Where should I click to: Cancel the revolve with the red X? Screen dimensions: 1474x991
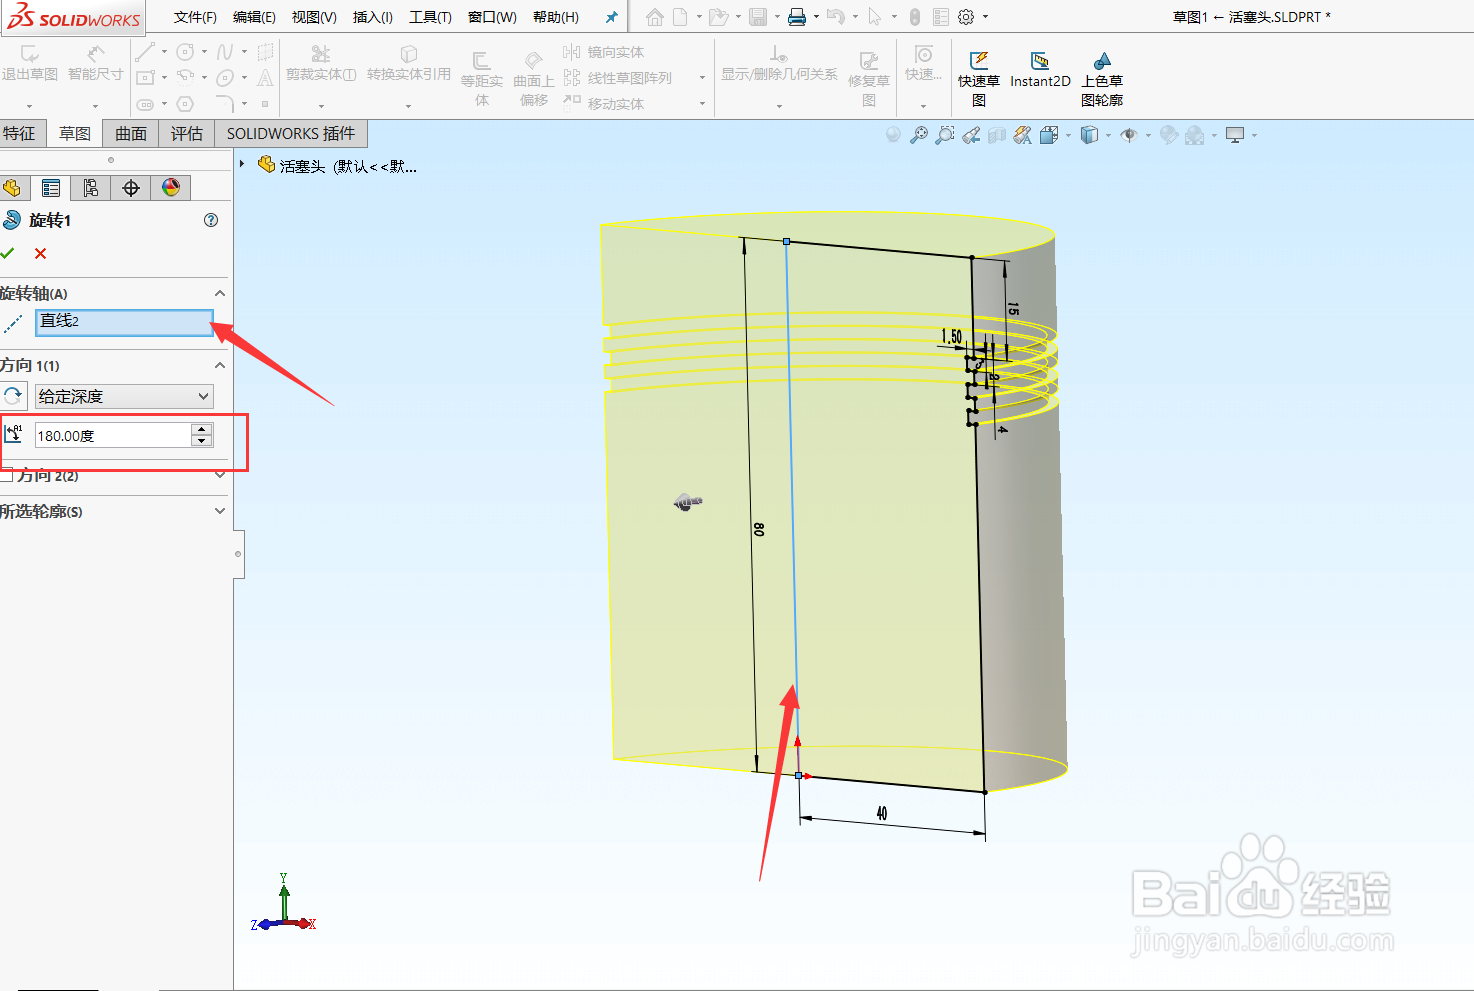coord(39,253)
